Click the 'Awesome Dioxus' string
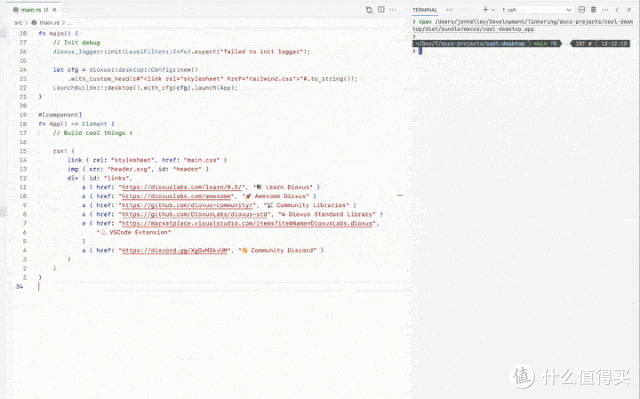Image resolution: width=640 pixels, height=399 pixels. click(x=276, y=196)
